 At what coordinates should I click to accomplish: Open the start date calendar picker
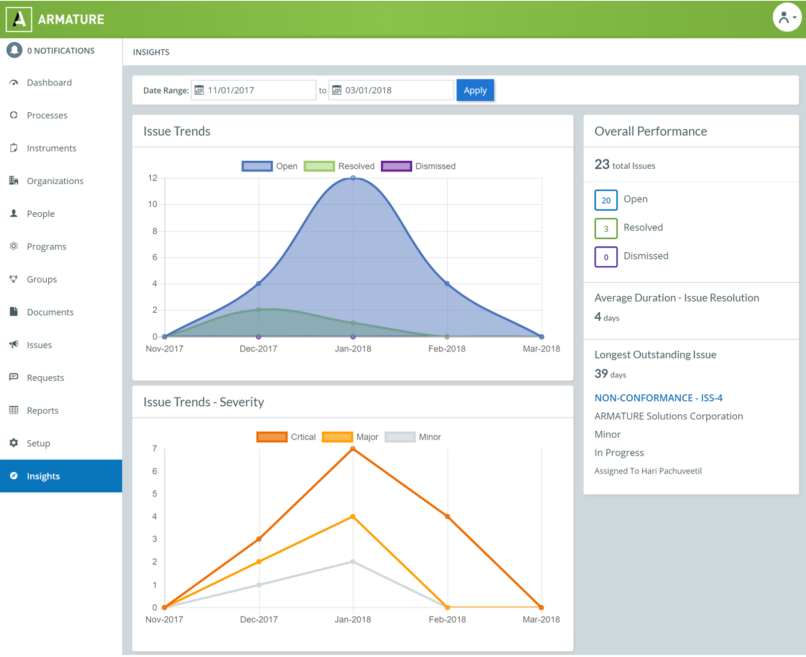[x=199, y=90]
